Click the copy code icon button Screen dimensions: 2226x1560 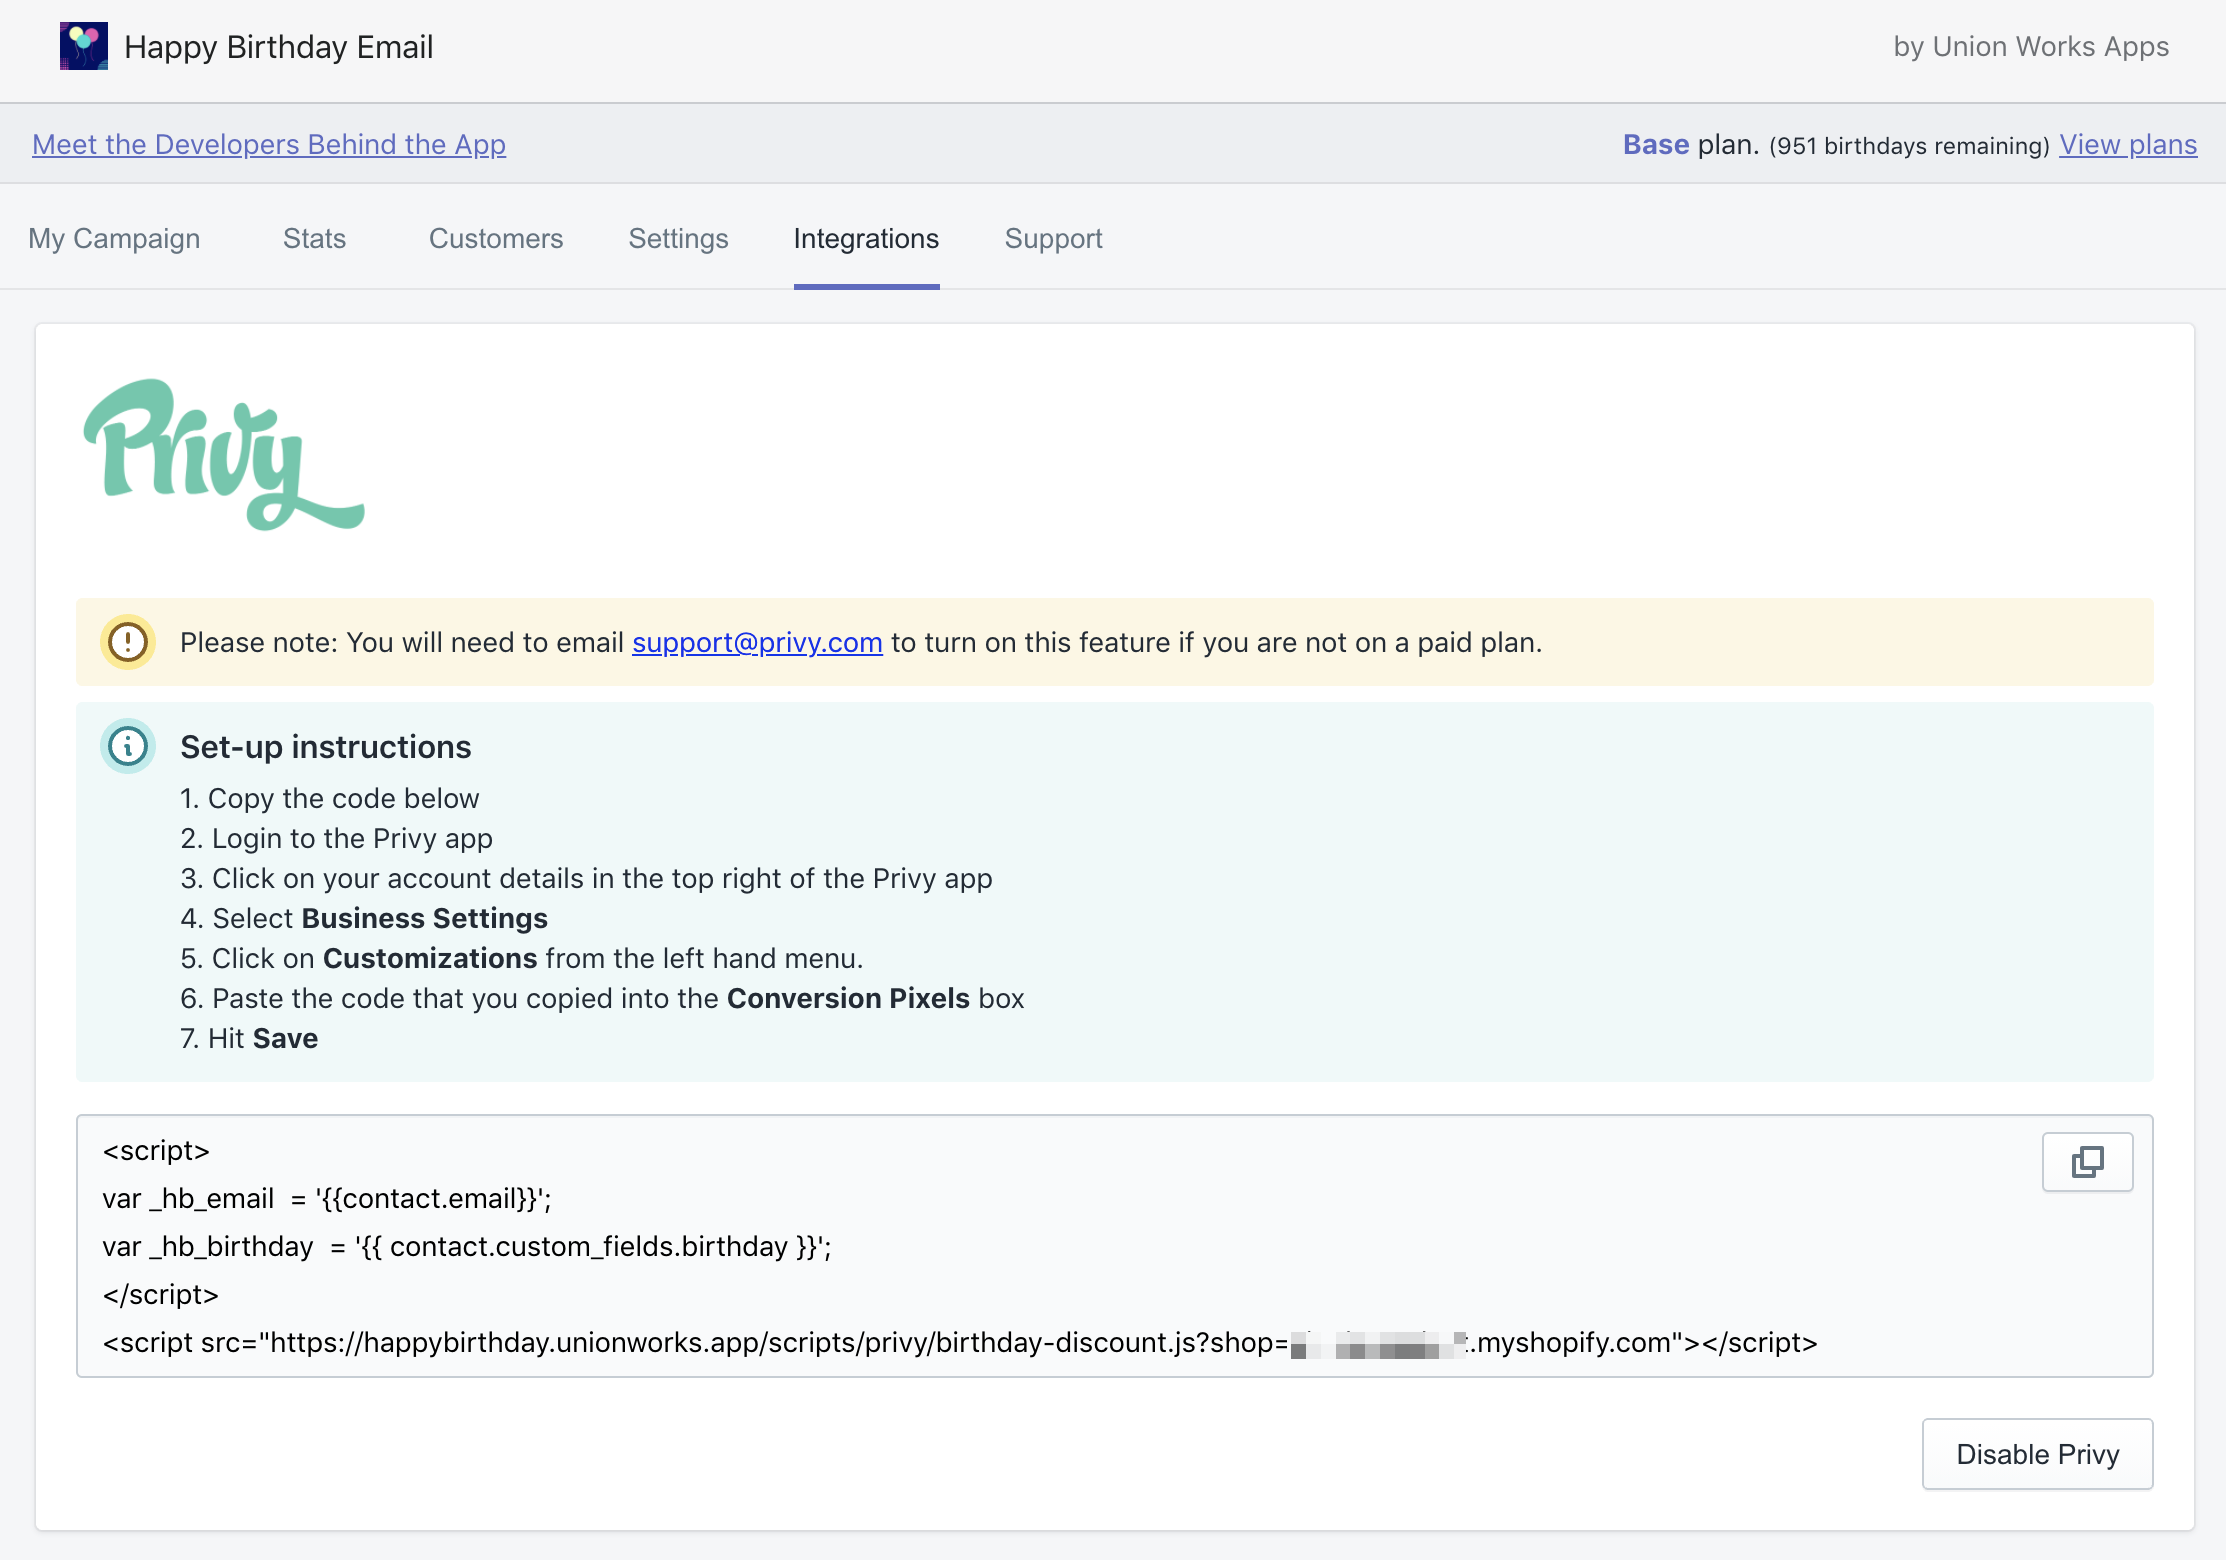click(2087, 1162)
